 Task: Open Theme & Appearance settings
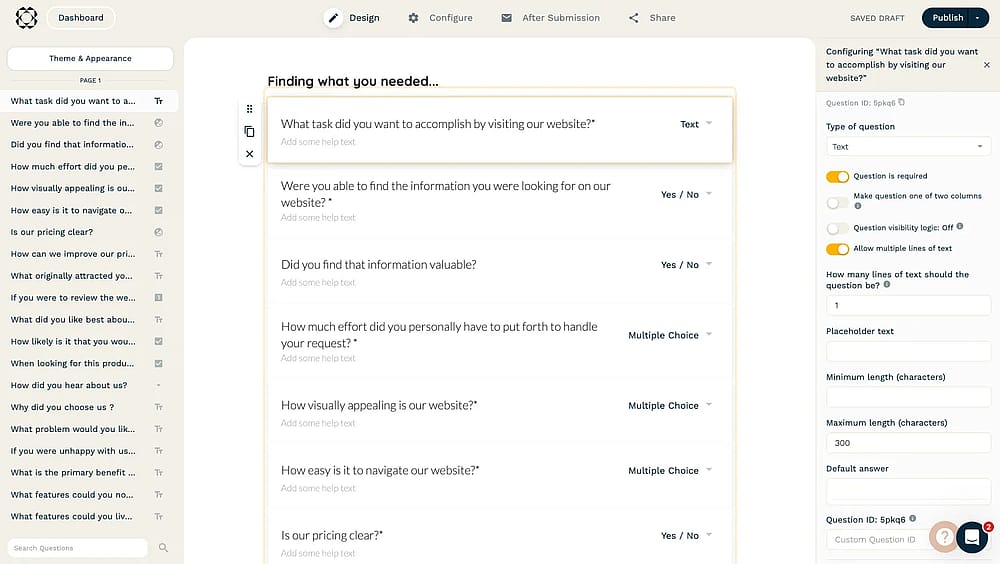click(x=90, y=58)
